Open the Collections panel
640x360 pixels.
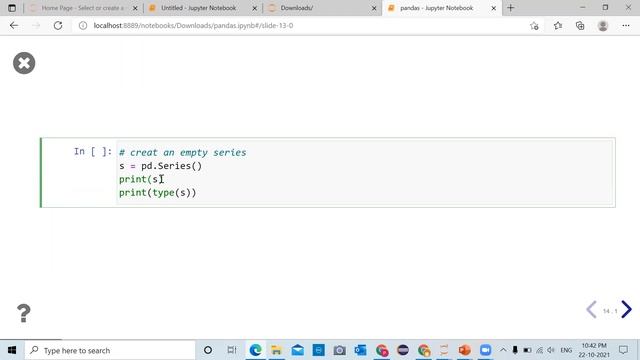pos(580,26)
